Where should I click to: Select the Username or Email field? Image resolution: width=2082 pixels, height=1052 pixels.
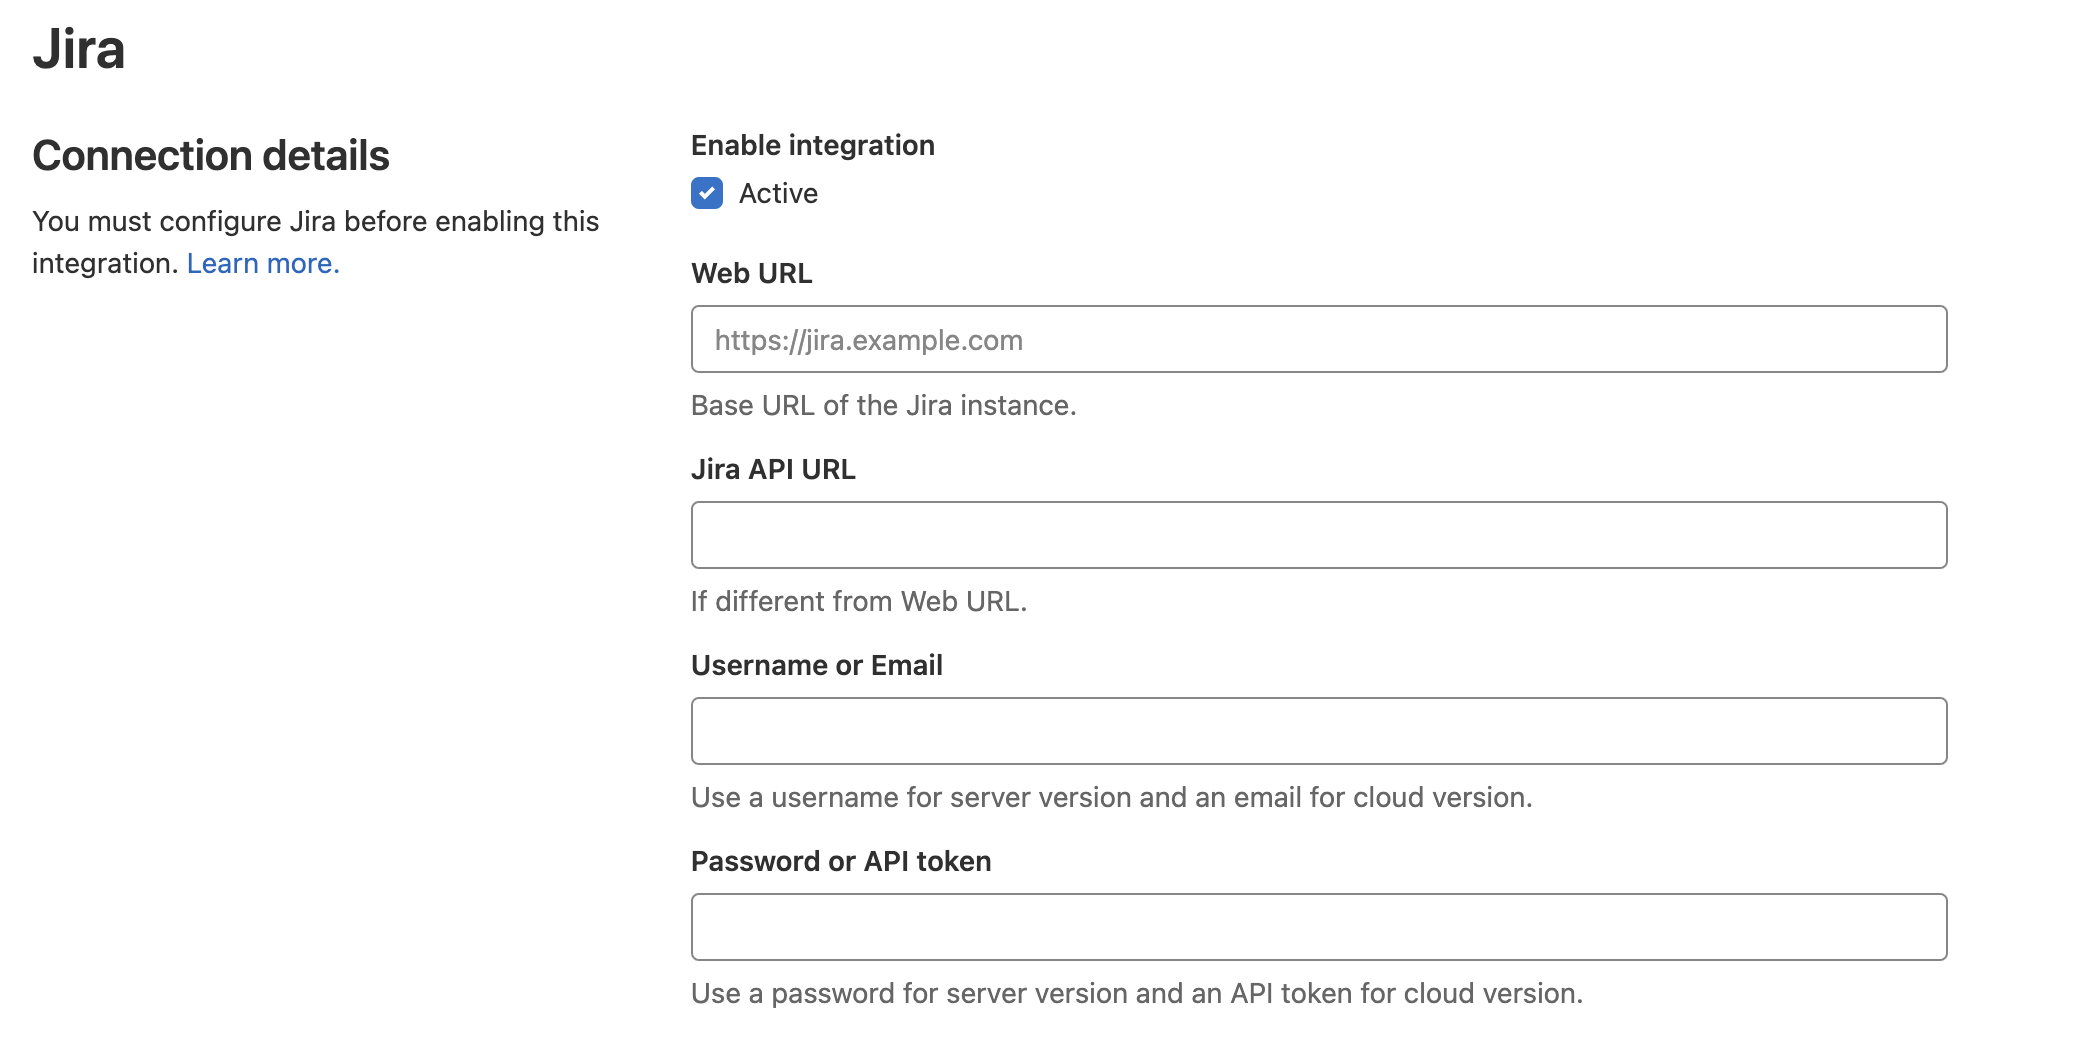click(x=1319, y=731)
